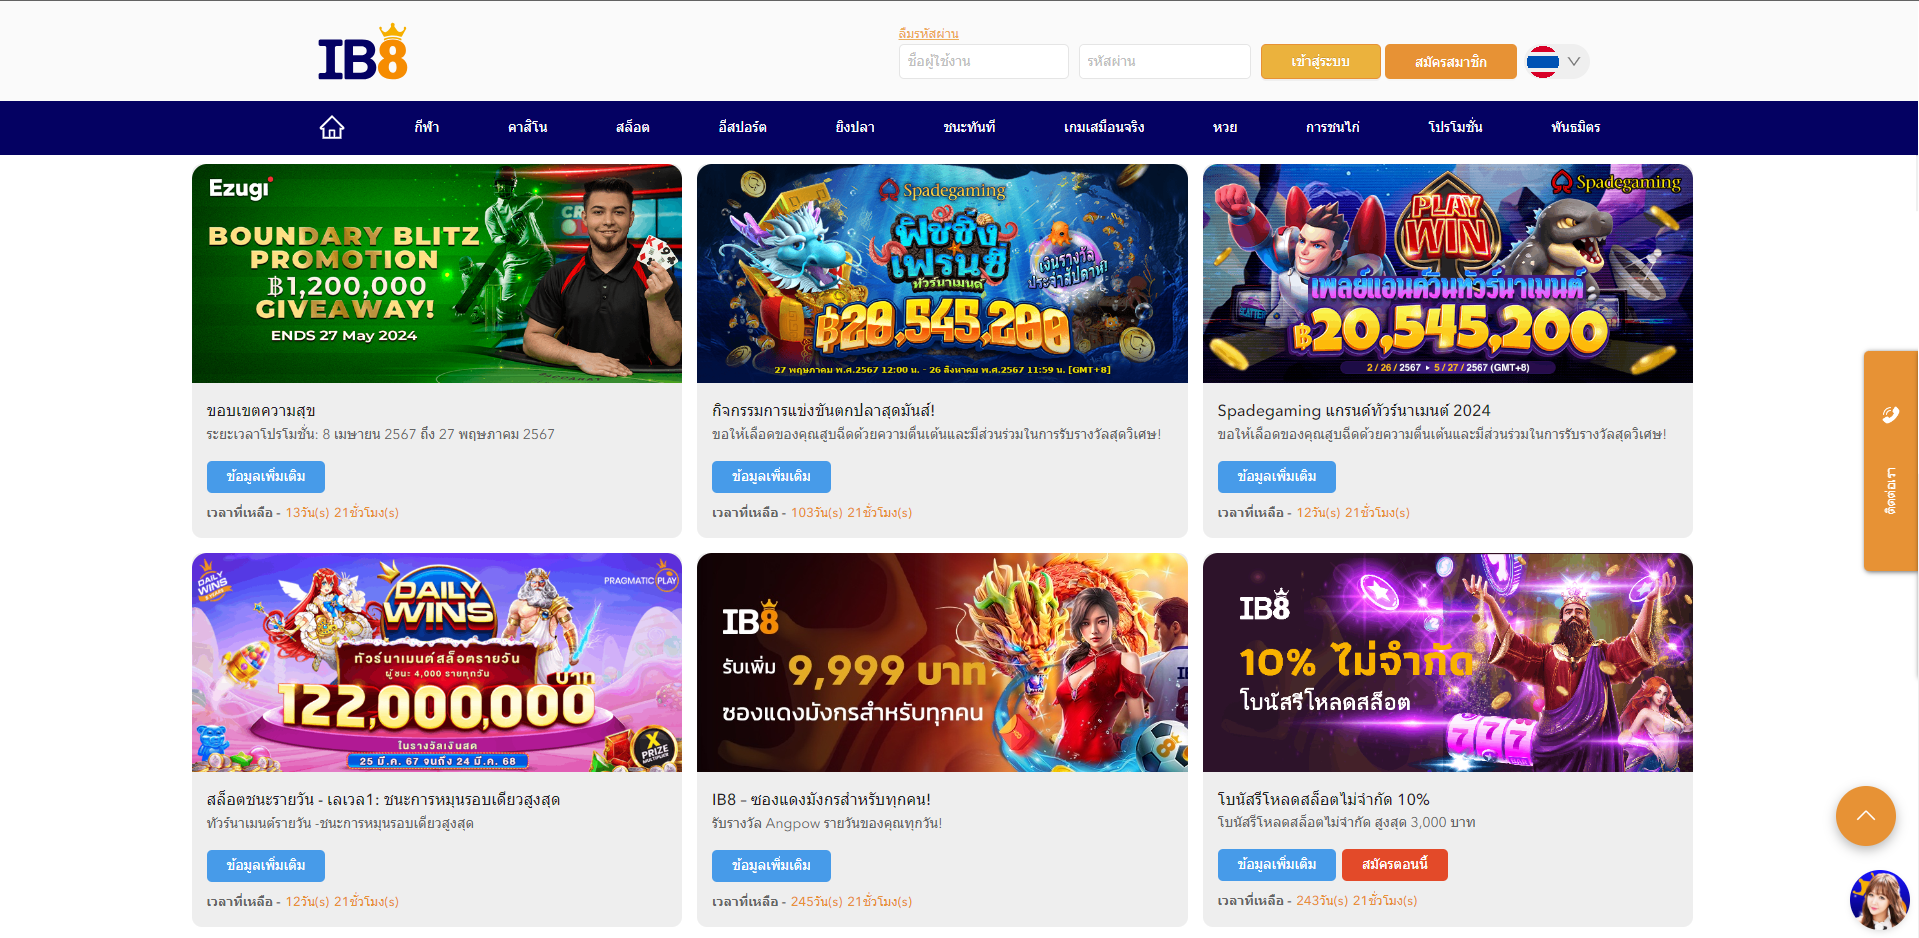This screenshot has height=938, width=1919.
Task: Click the เข้าสู่ระบบ login button
Action: (1320, 62)
